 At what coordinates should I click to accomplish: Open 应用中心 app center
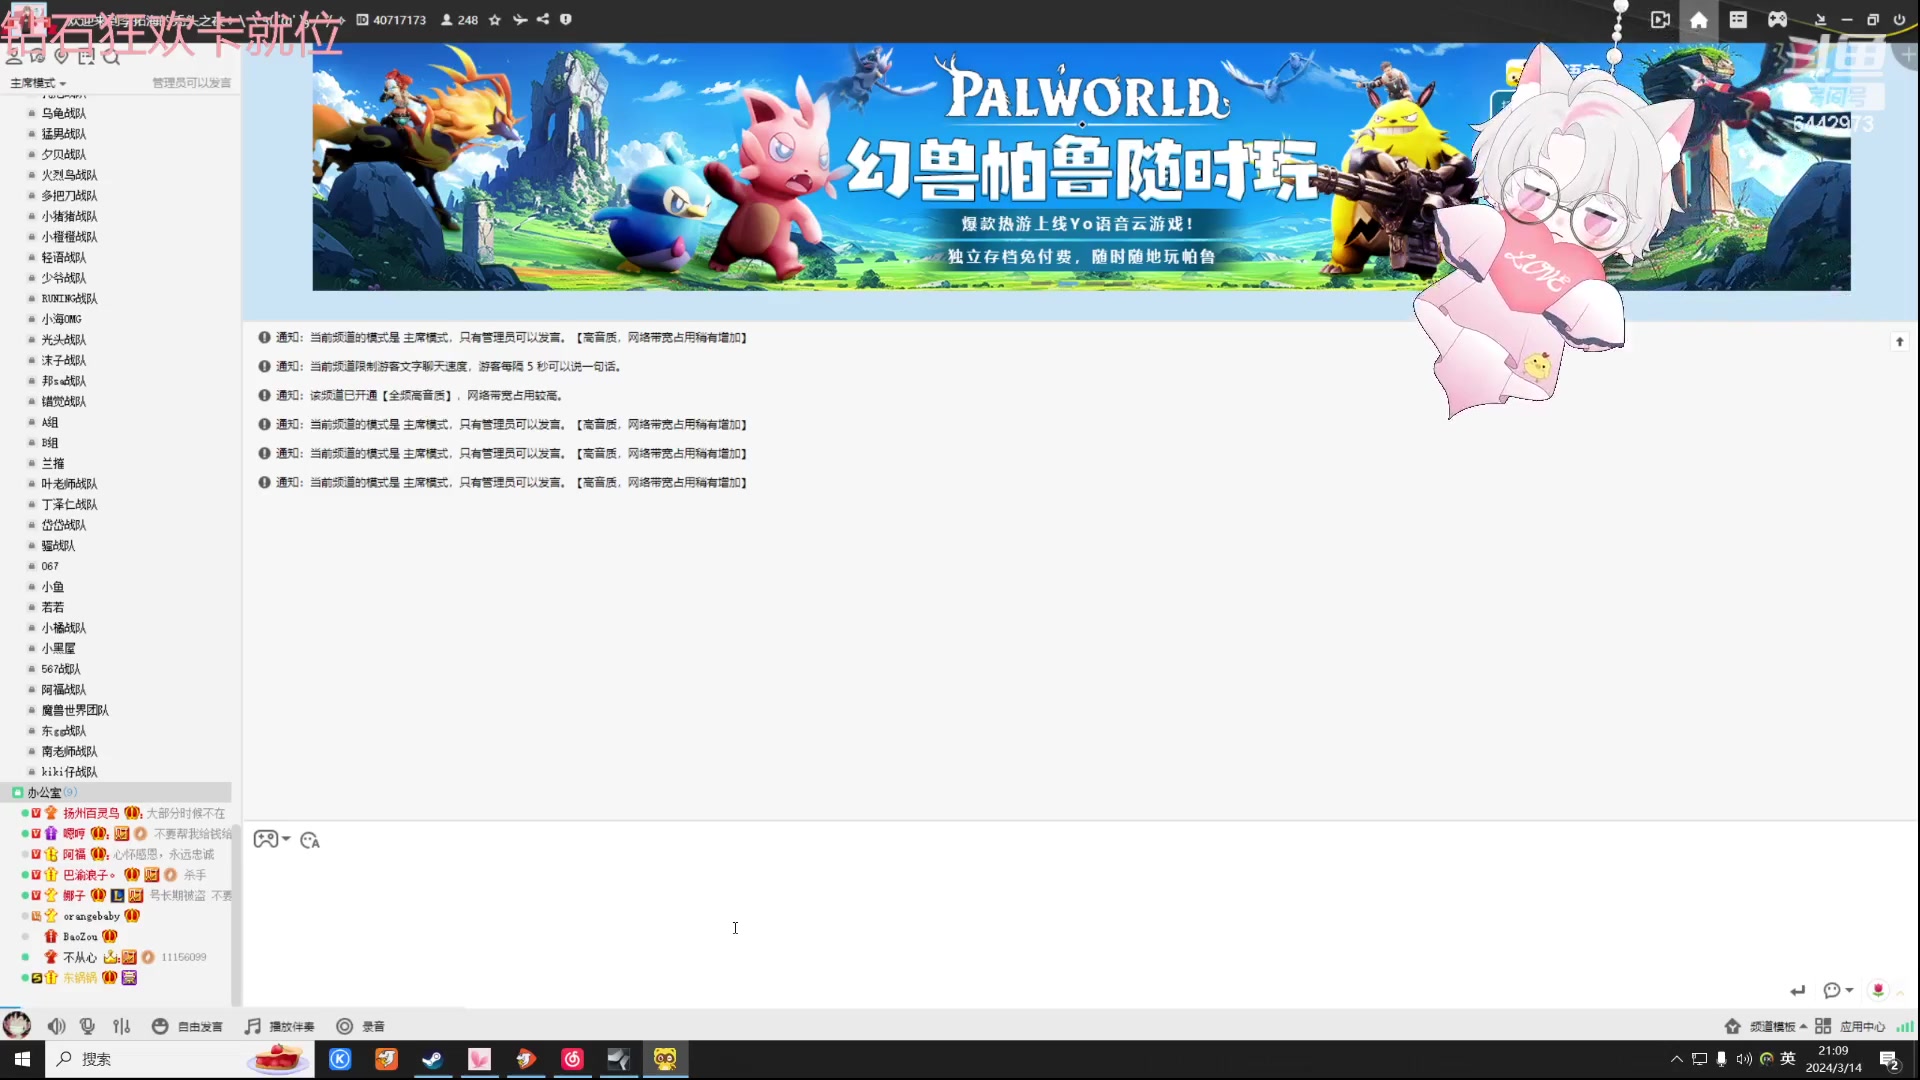[1850, 1026]
